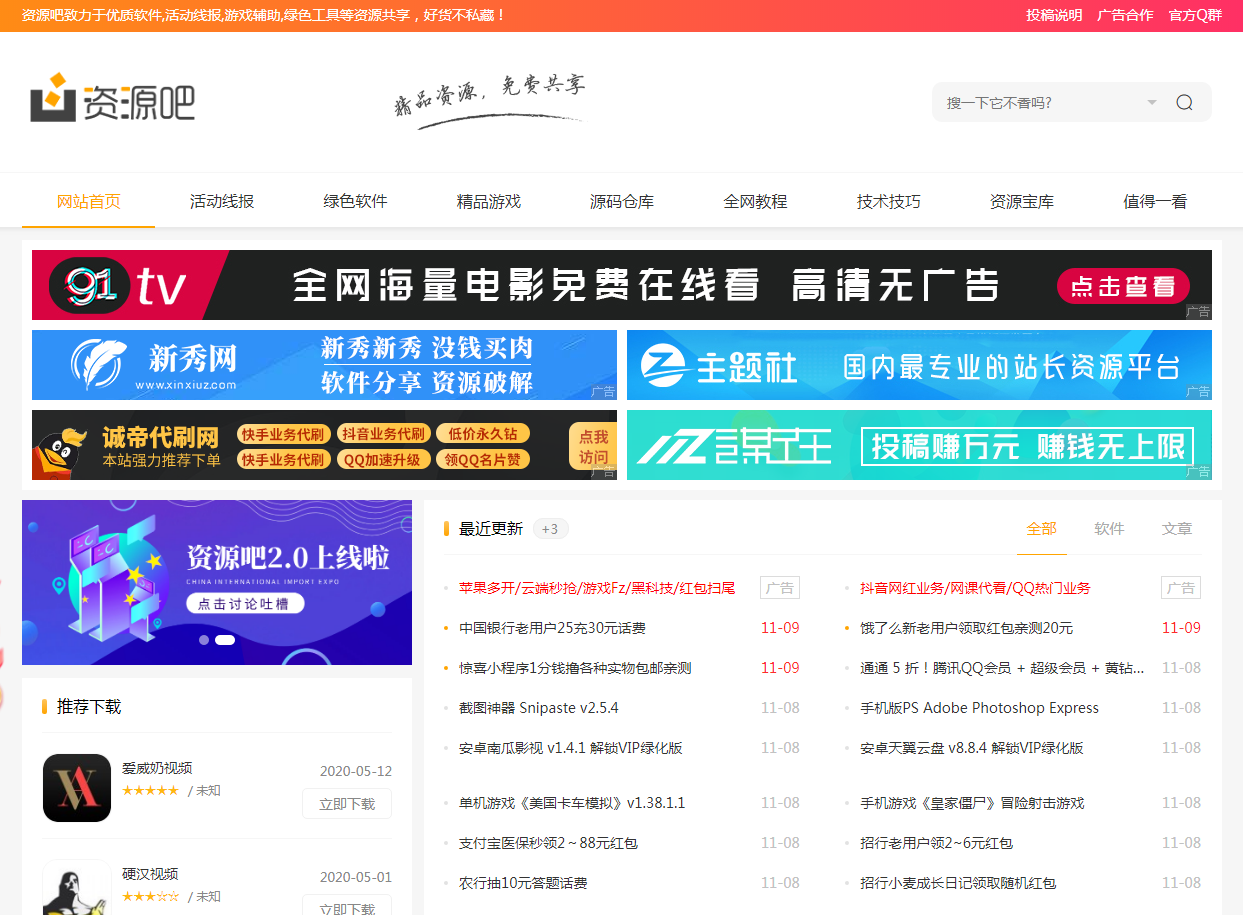Switch to the 文章 tab

pyautogui.click(x=1177, y=528)
